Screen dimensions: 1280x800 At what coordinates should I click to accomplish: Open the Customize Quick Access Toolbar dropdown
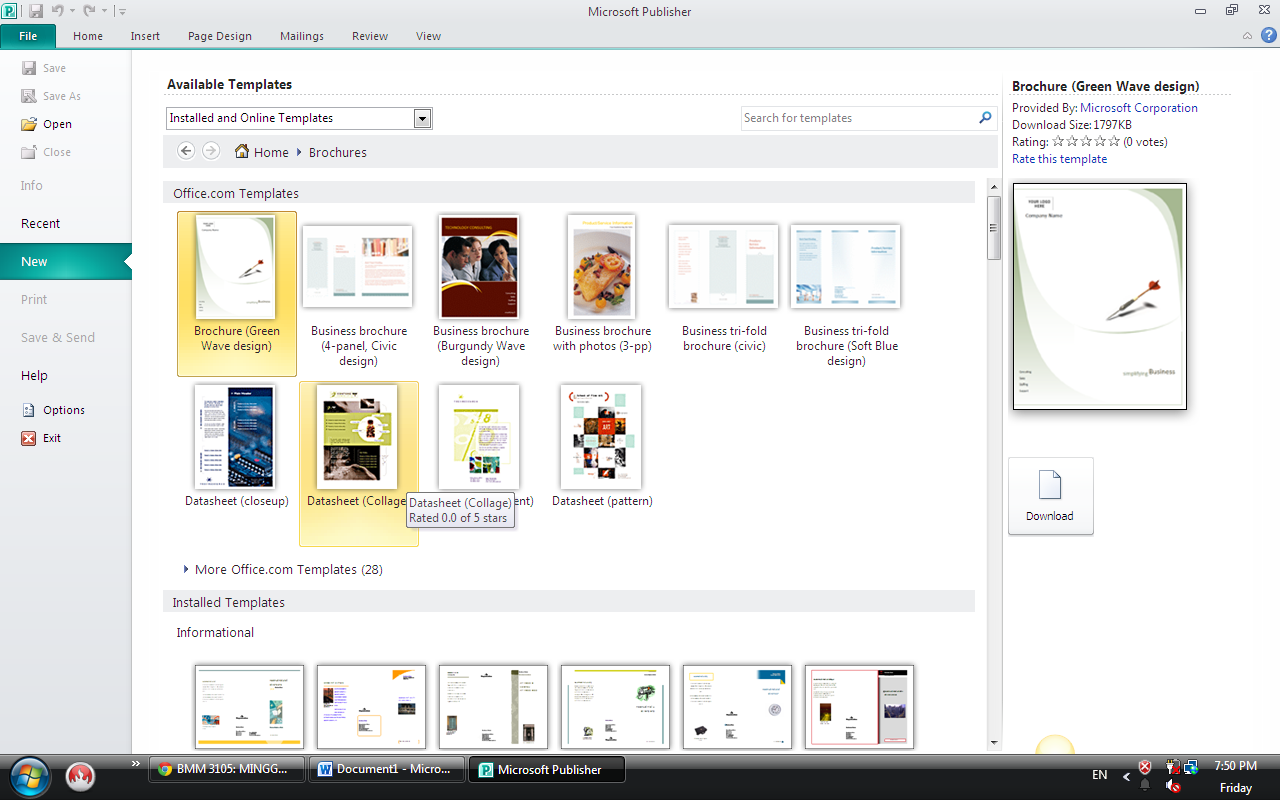(x=121, y=12)
